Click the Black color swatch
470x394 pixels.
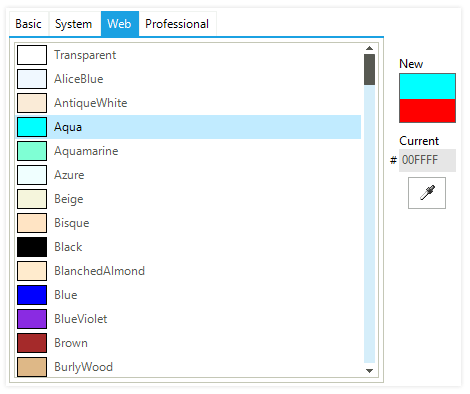[x=32, y=247]
